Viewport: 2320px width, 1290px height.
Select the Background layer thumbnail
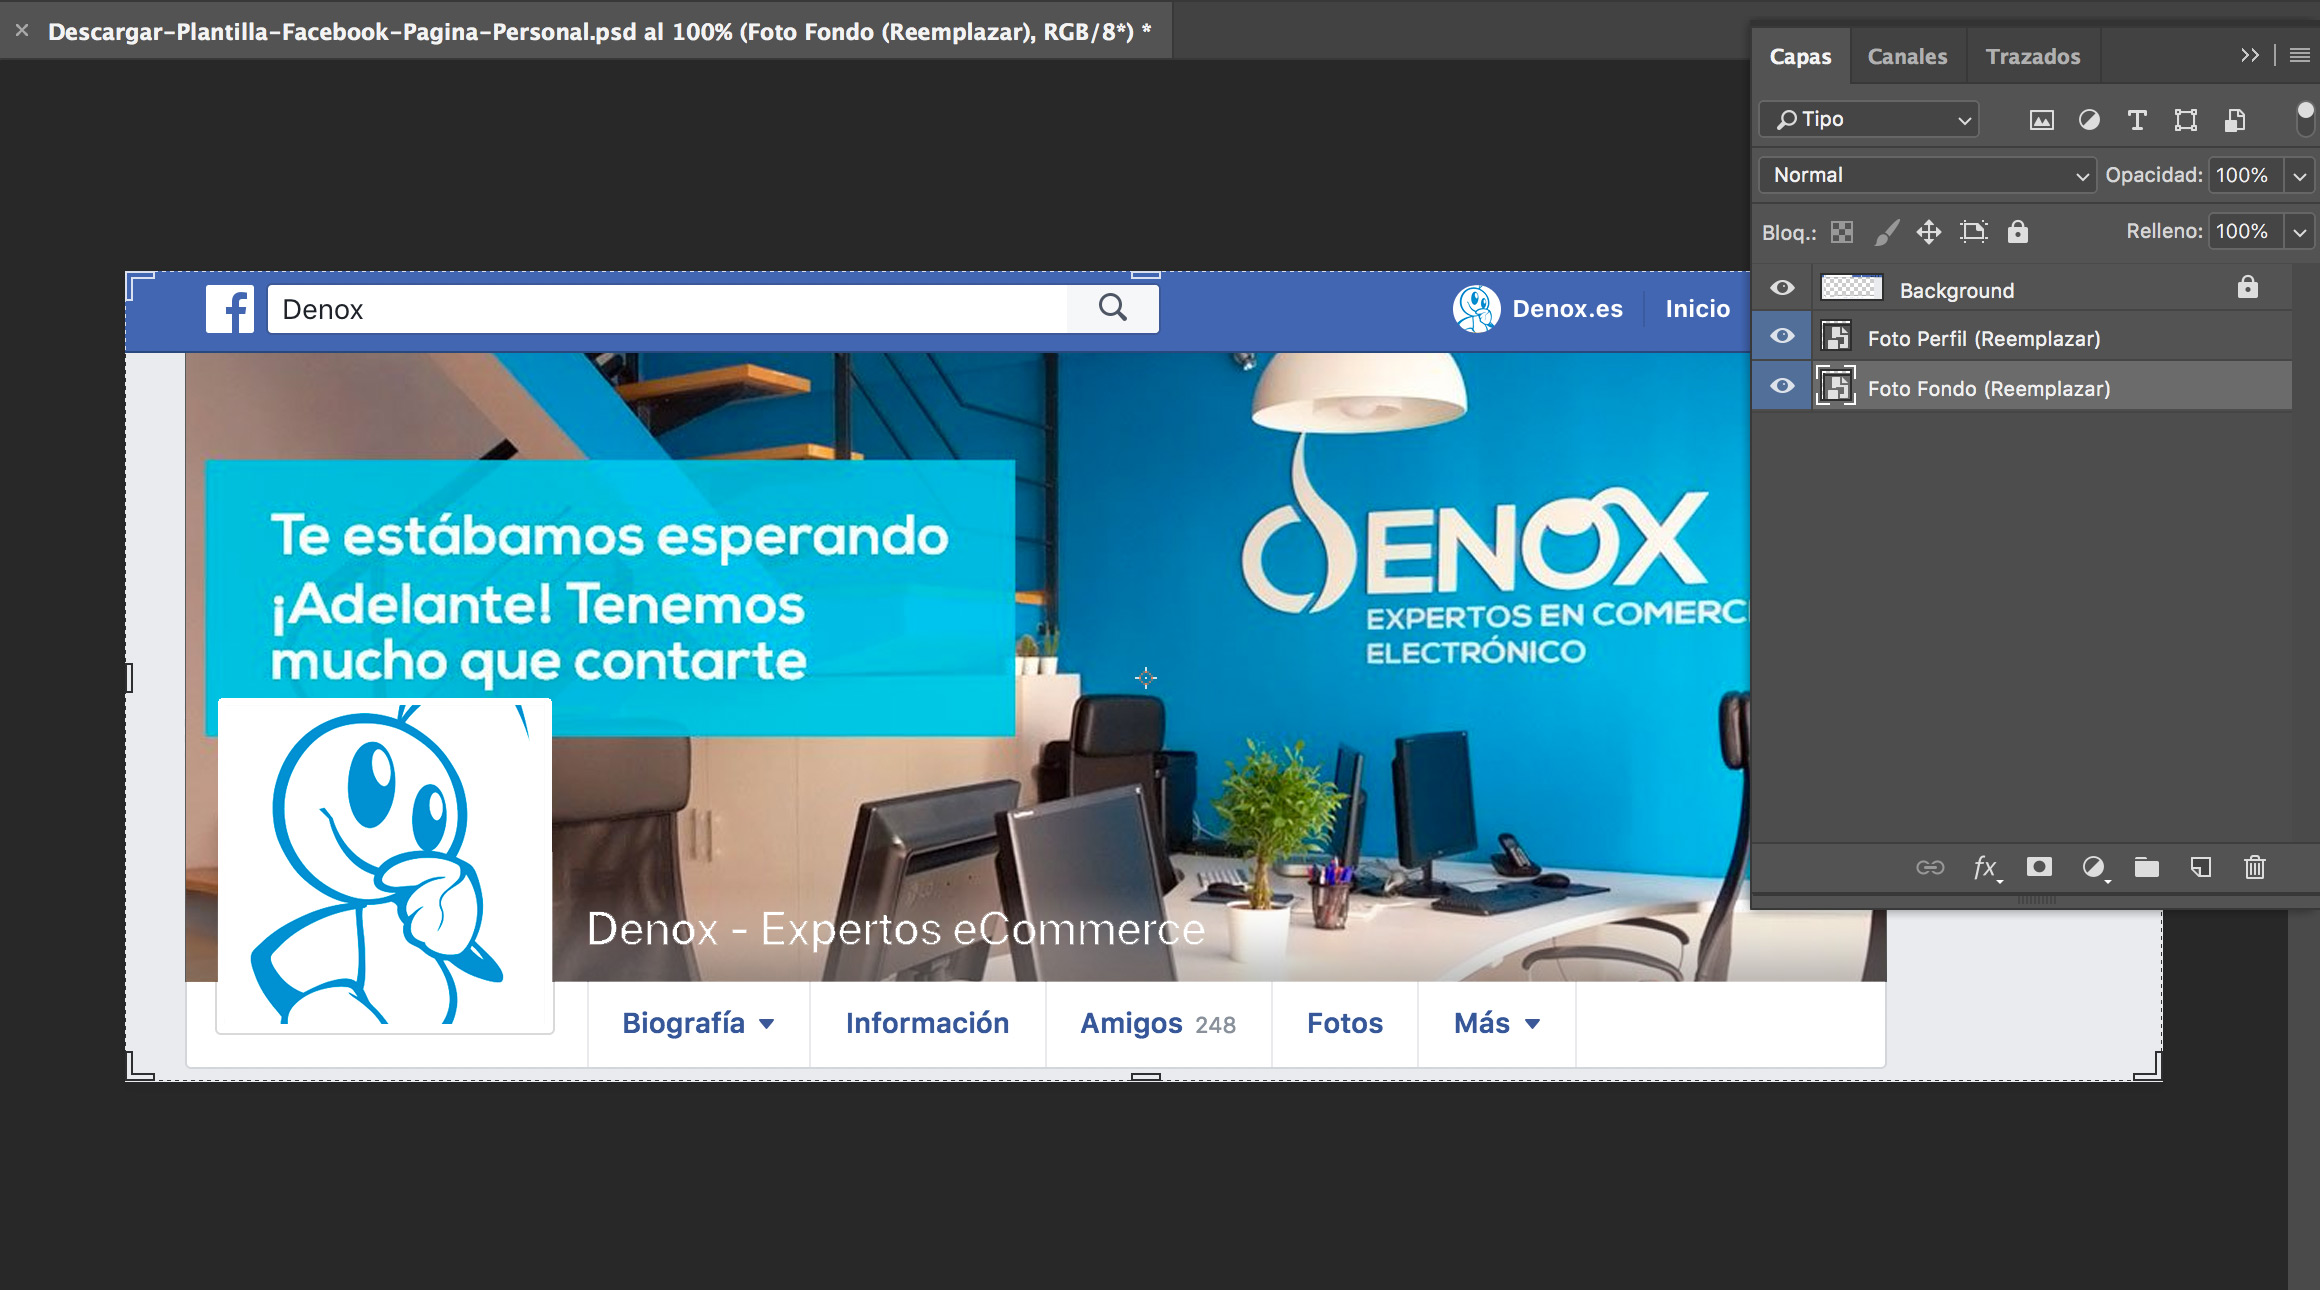click(x=1852, y=288)
